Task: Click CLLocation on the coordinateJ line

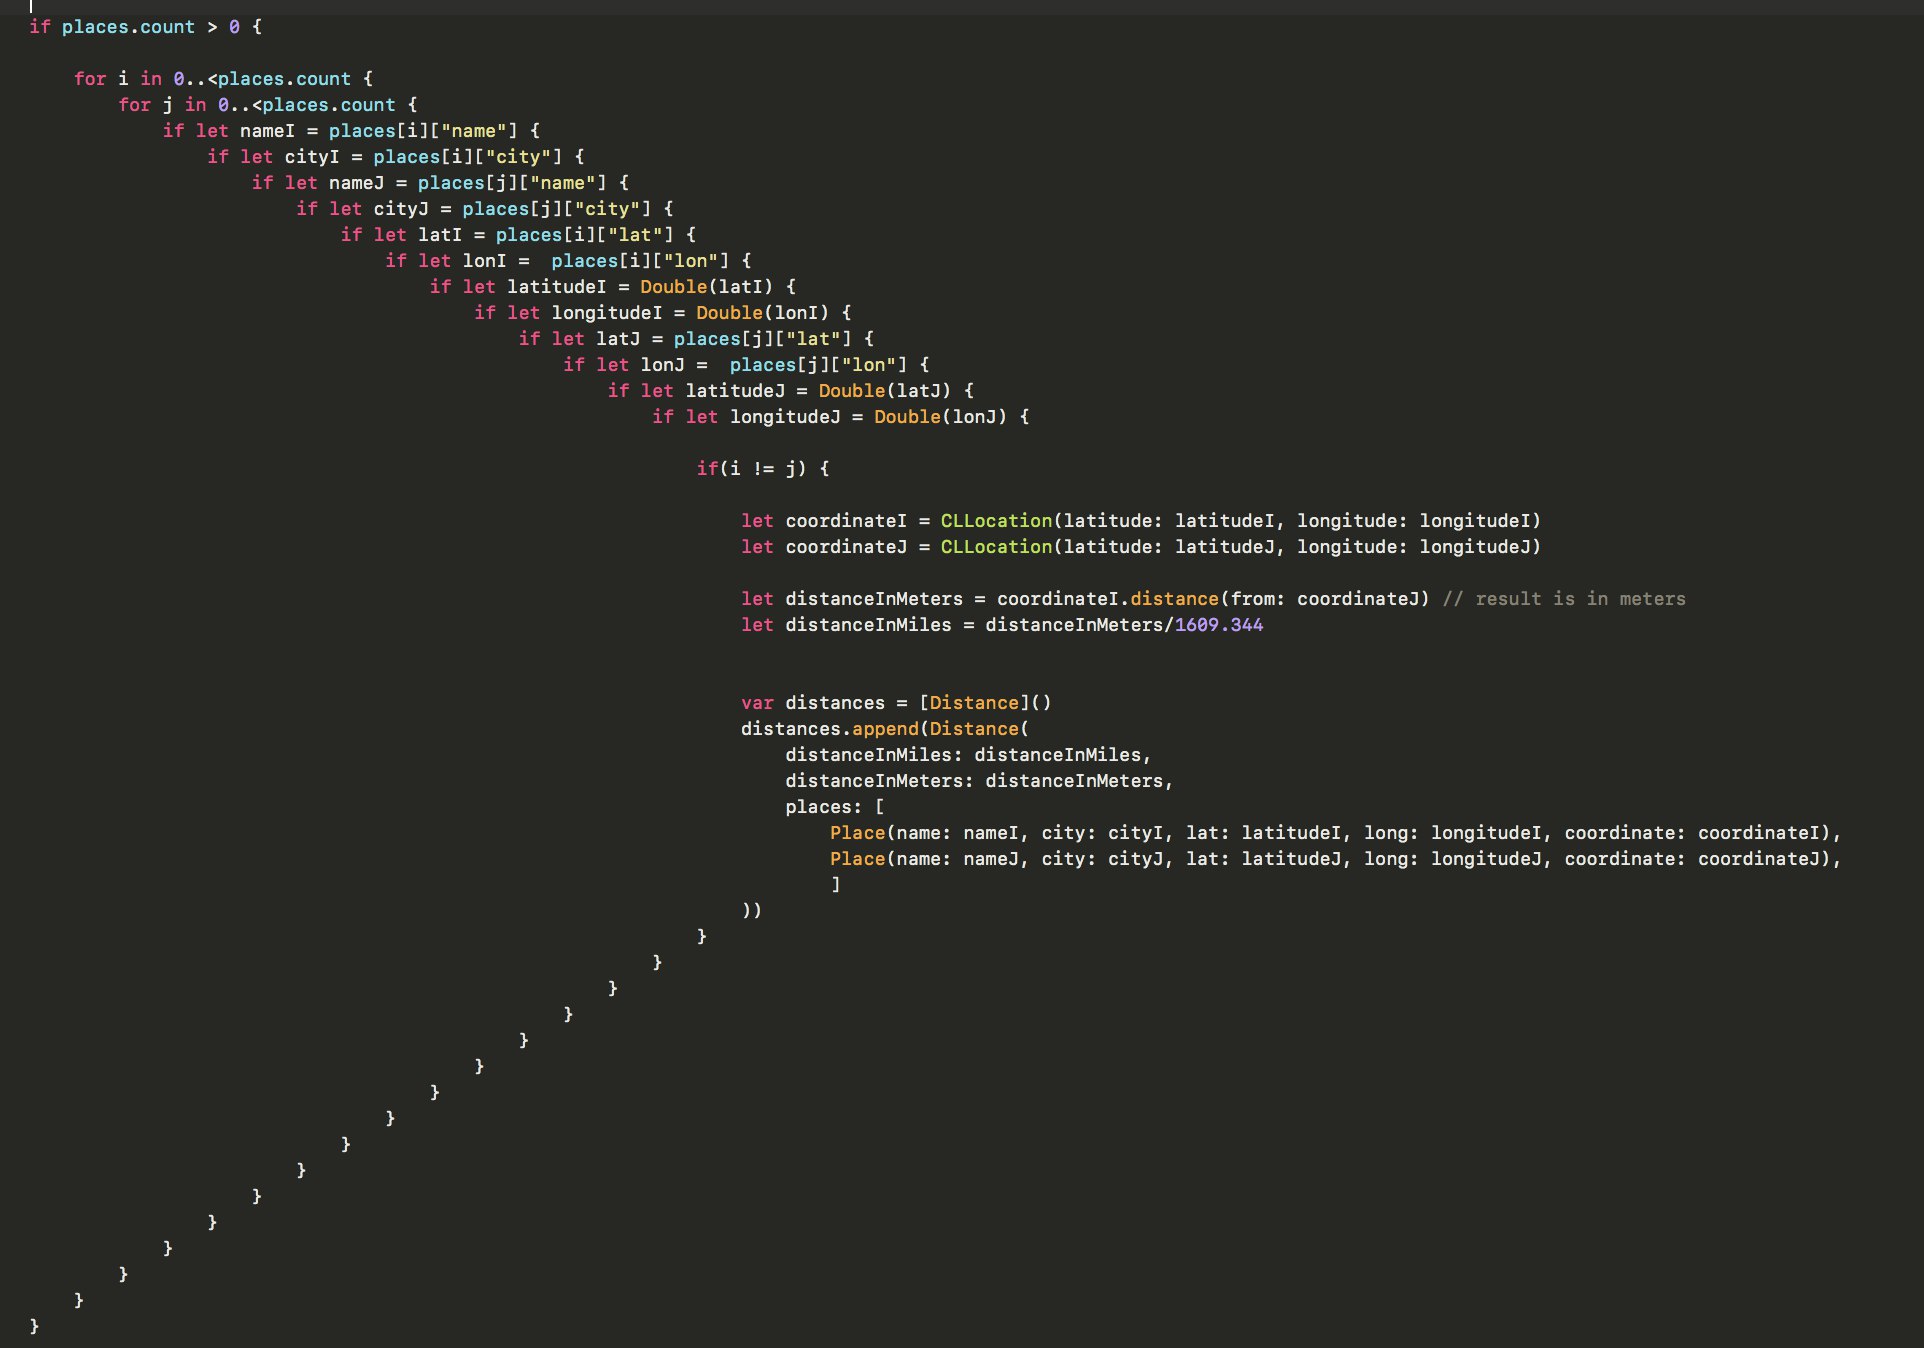Action: (x=996, y=547)
